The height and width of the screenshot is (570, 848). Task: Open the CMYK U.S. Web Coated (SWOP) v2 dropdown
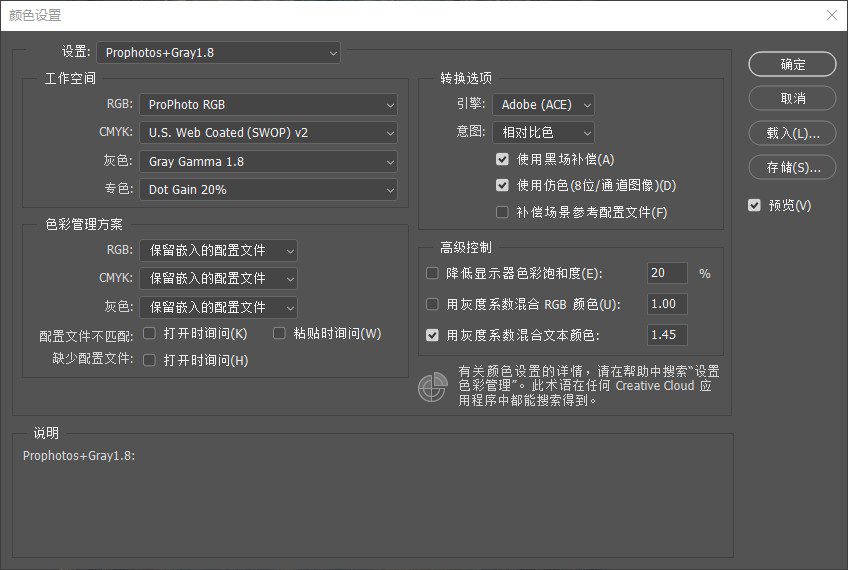(268, 132)
